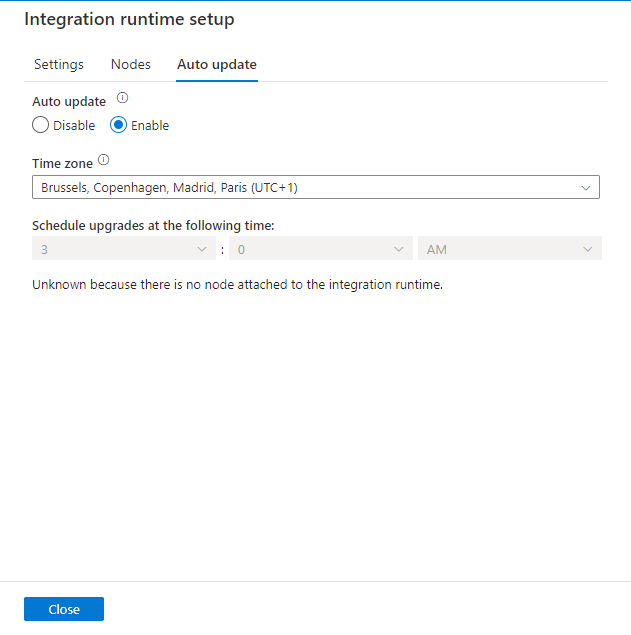Click the Enable label text
Viewport: 631px width, 635px height.
coord(150,126)
